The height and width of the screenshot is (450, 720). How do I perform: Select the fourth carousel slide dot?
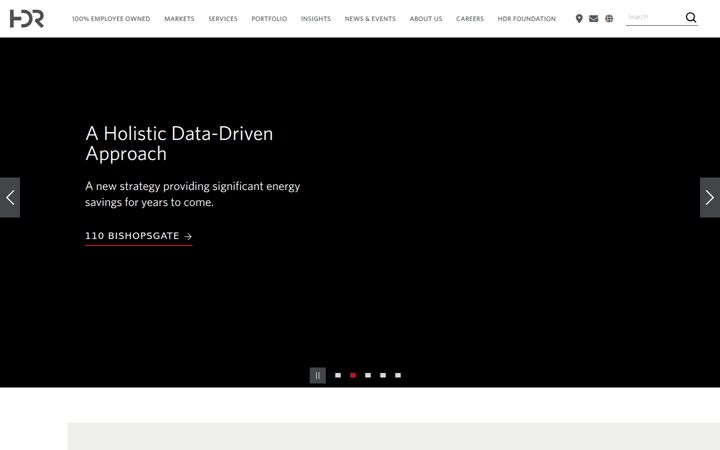(383, 375)
